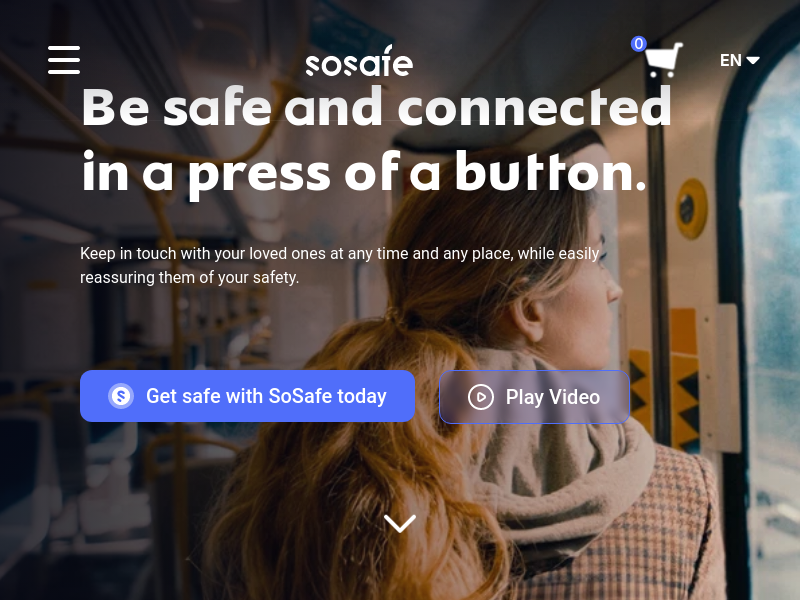The image size is (800, 600).
Task: Click the Play Video button
Action: tap(534, 397)
